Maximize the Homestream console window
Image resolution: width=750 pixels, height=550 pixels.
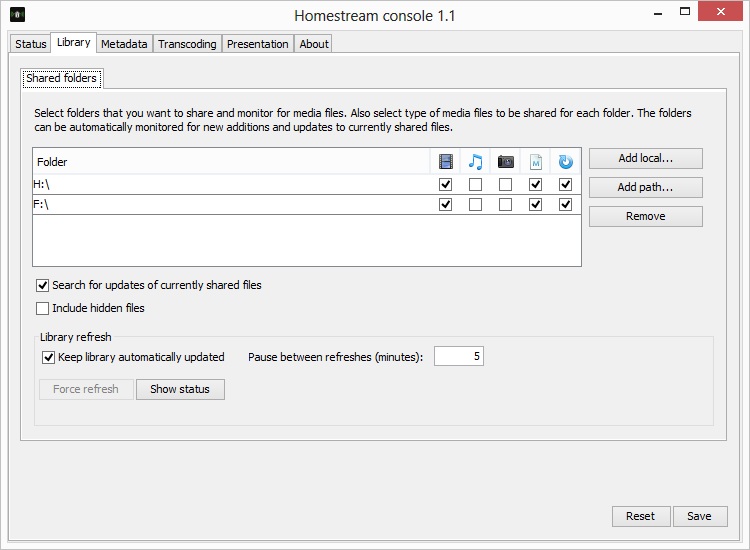point(685,12)
